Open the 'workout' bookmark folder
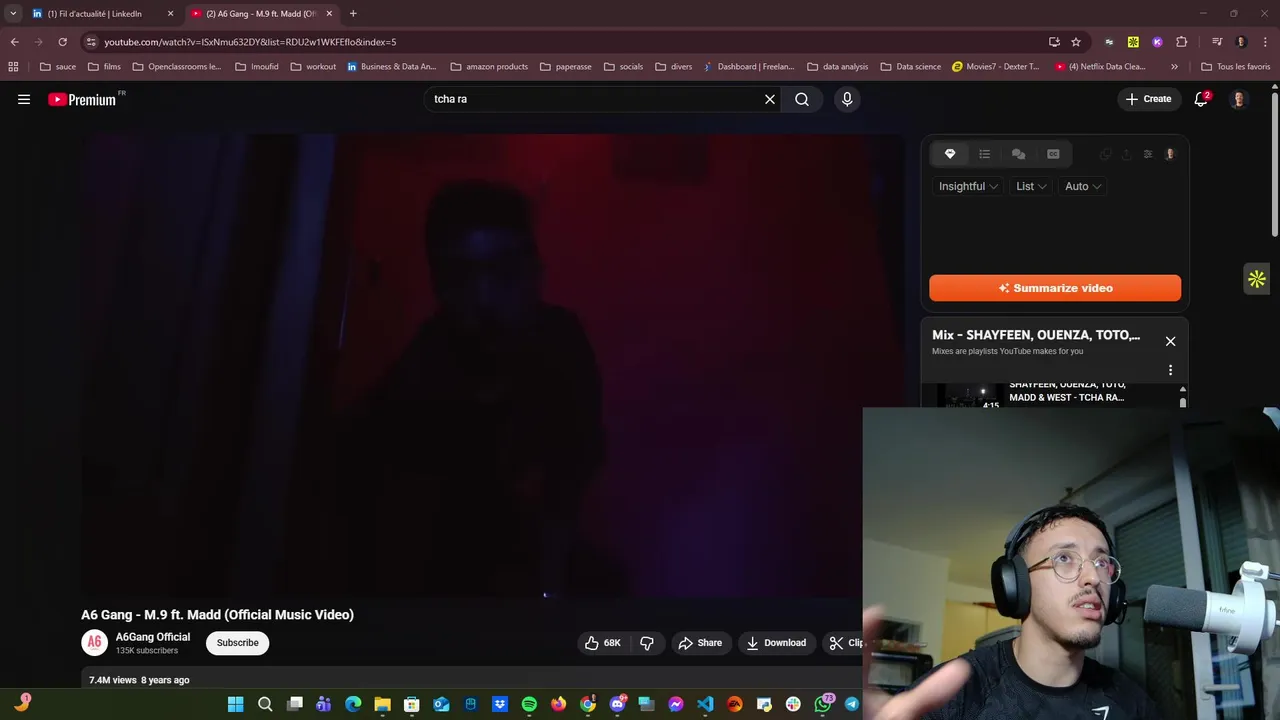This screenshot has width=1280, height=720. 313,67
